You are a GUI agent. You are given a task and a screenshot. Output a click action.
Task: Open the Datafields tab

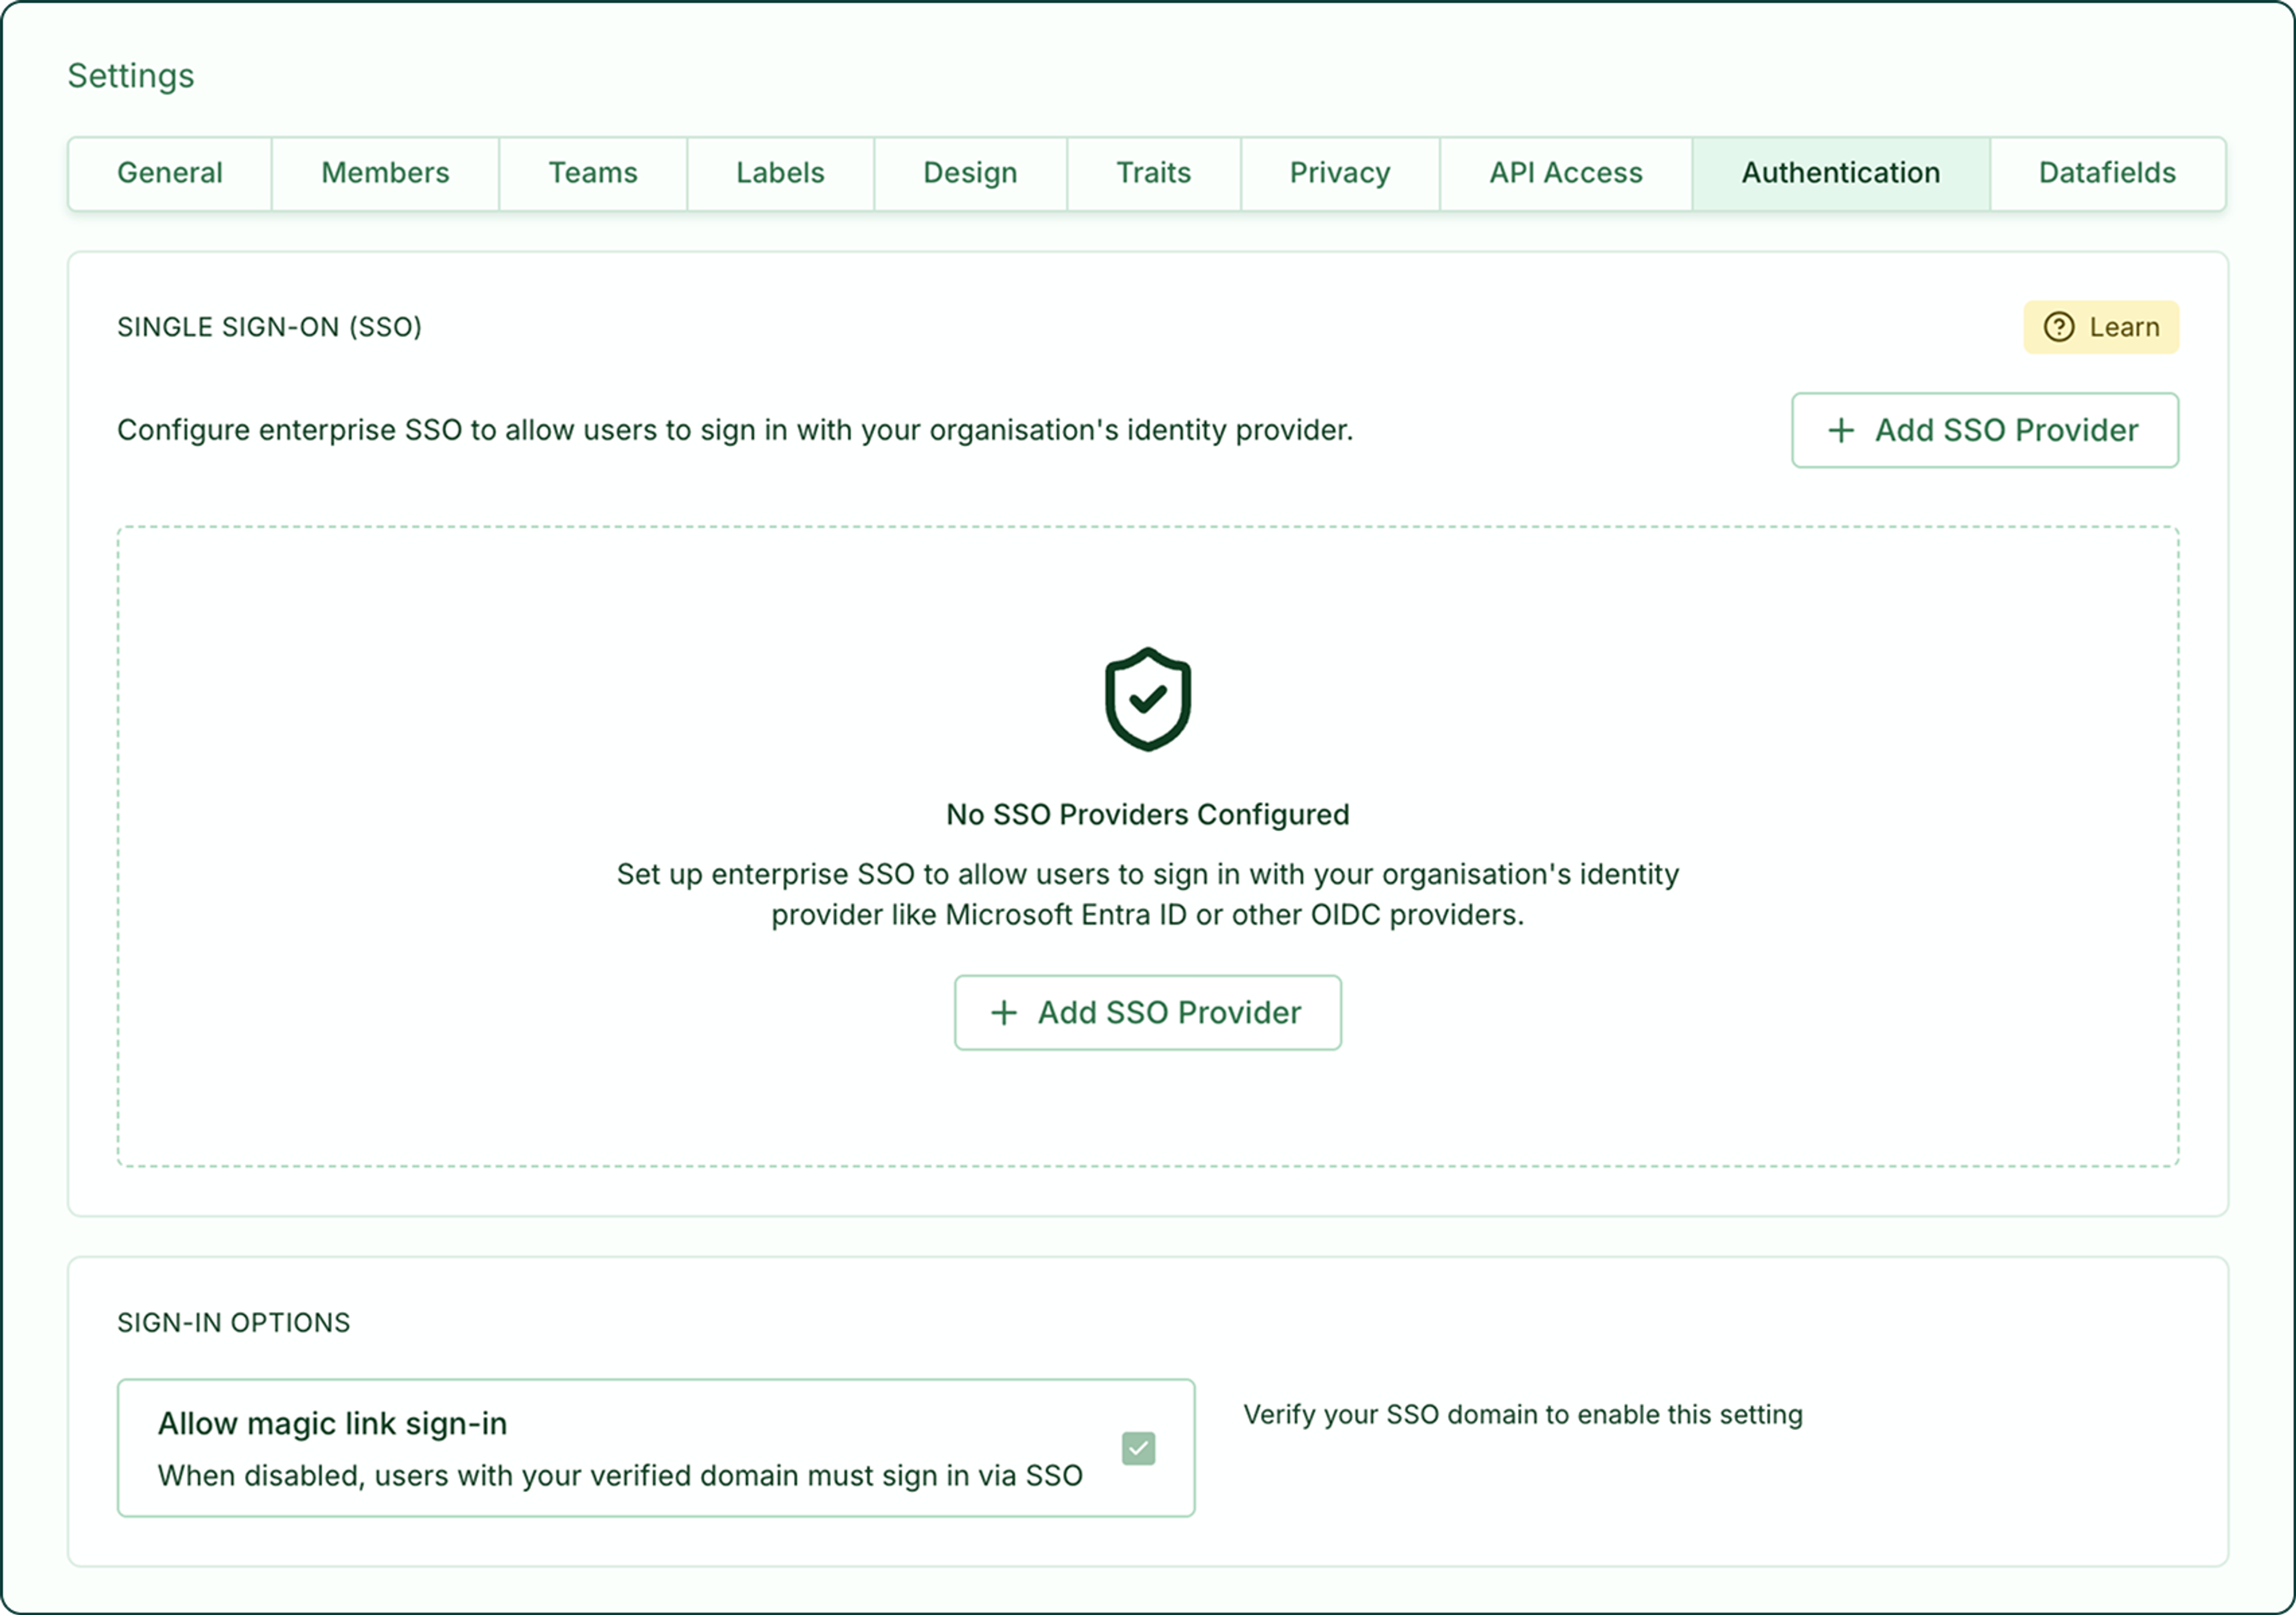coord(2108,173)
